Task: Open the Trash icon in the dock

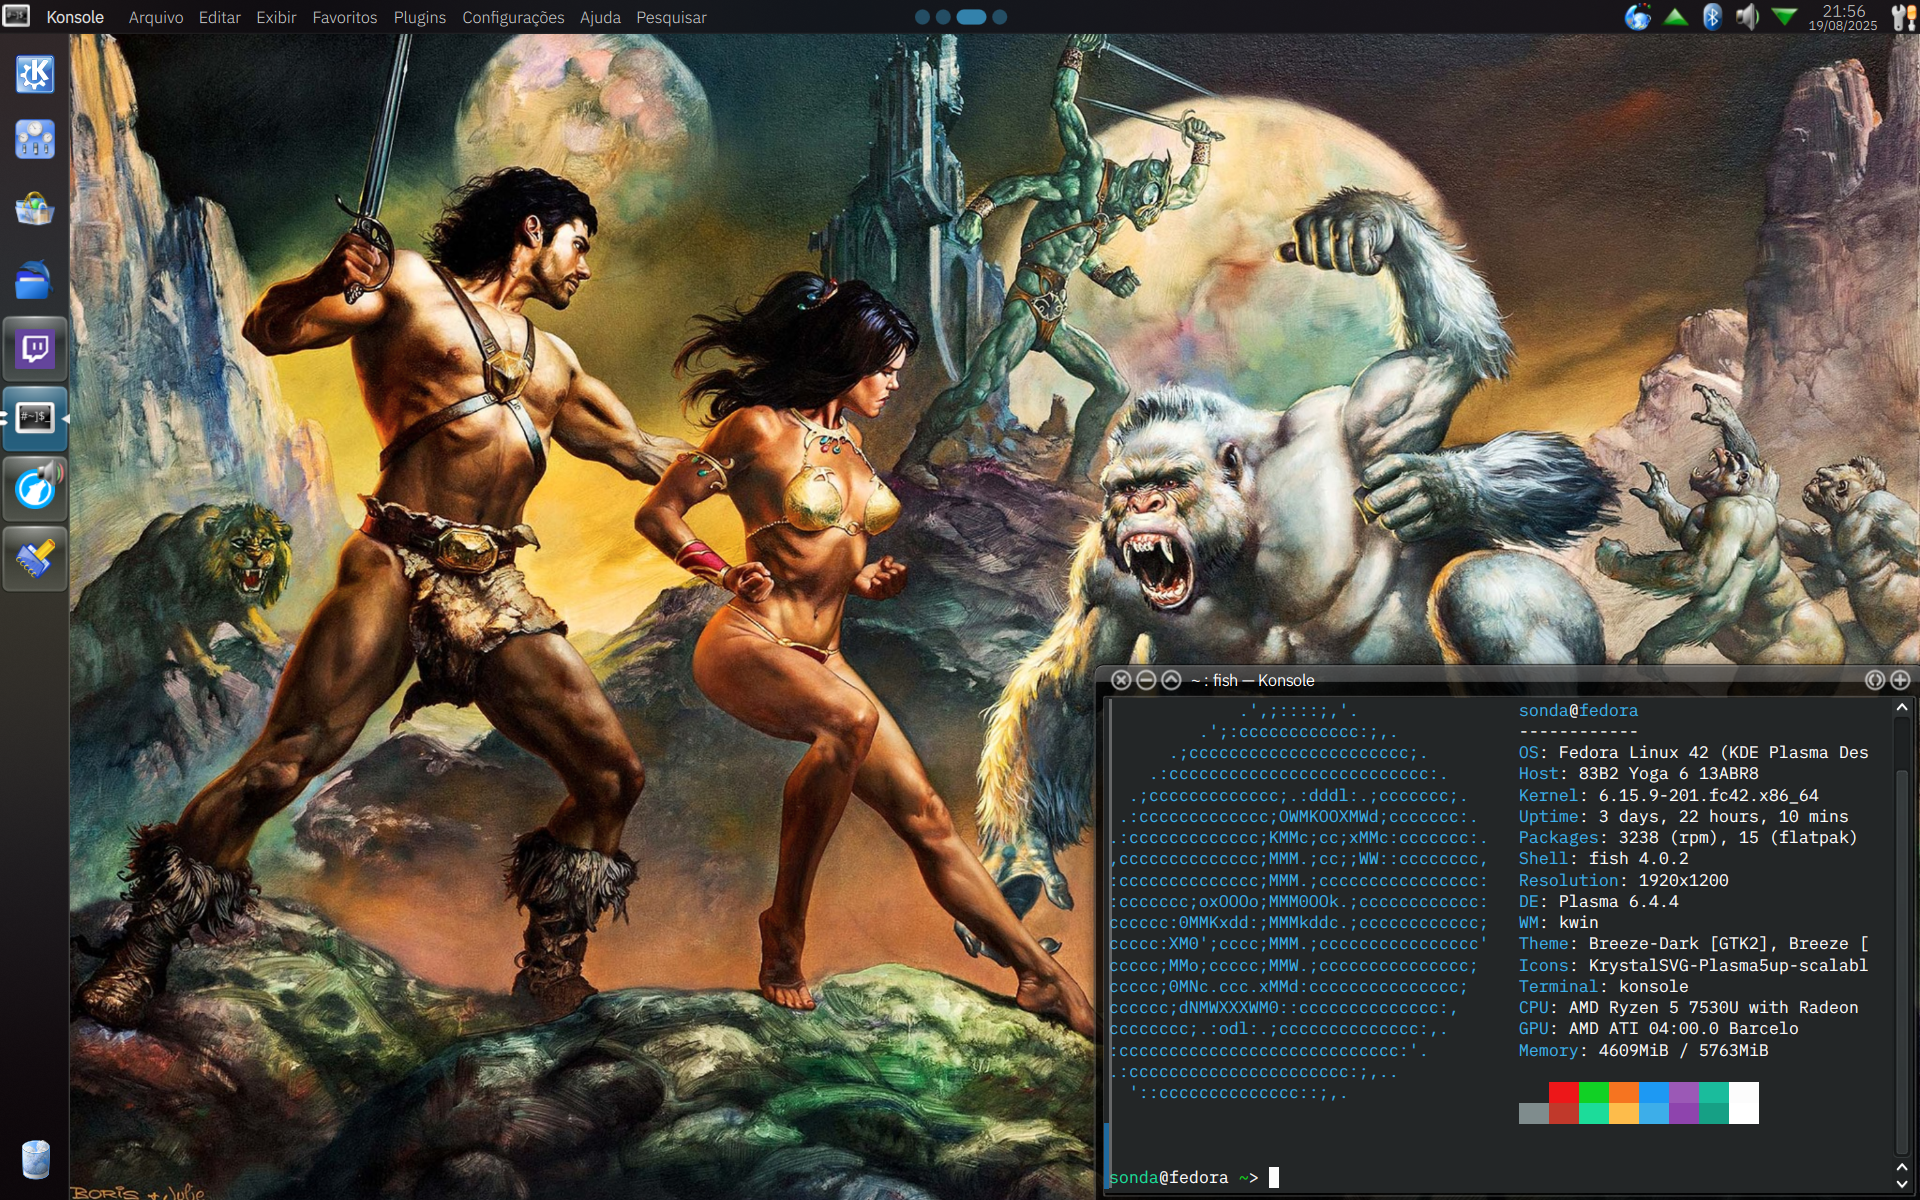Action: point(35,1159)
